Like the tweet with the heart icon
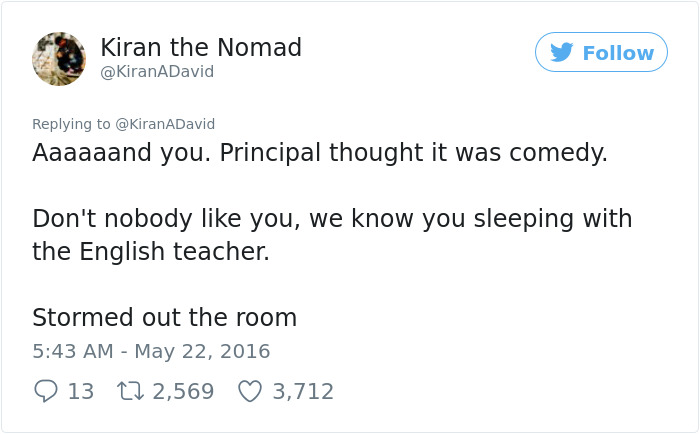The width and height of the screenshot is (700, 434). pyautogui.click(x=249, y=391)
